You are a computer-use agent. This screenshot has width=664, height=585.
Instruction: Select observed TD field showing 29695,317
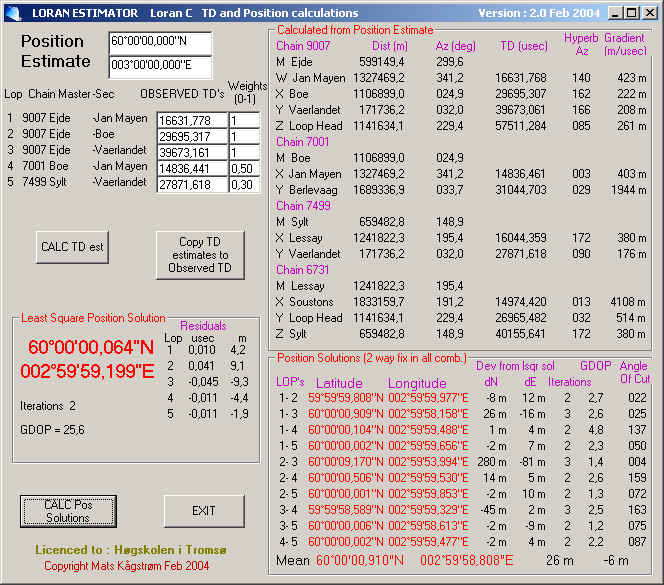191,136
